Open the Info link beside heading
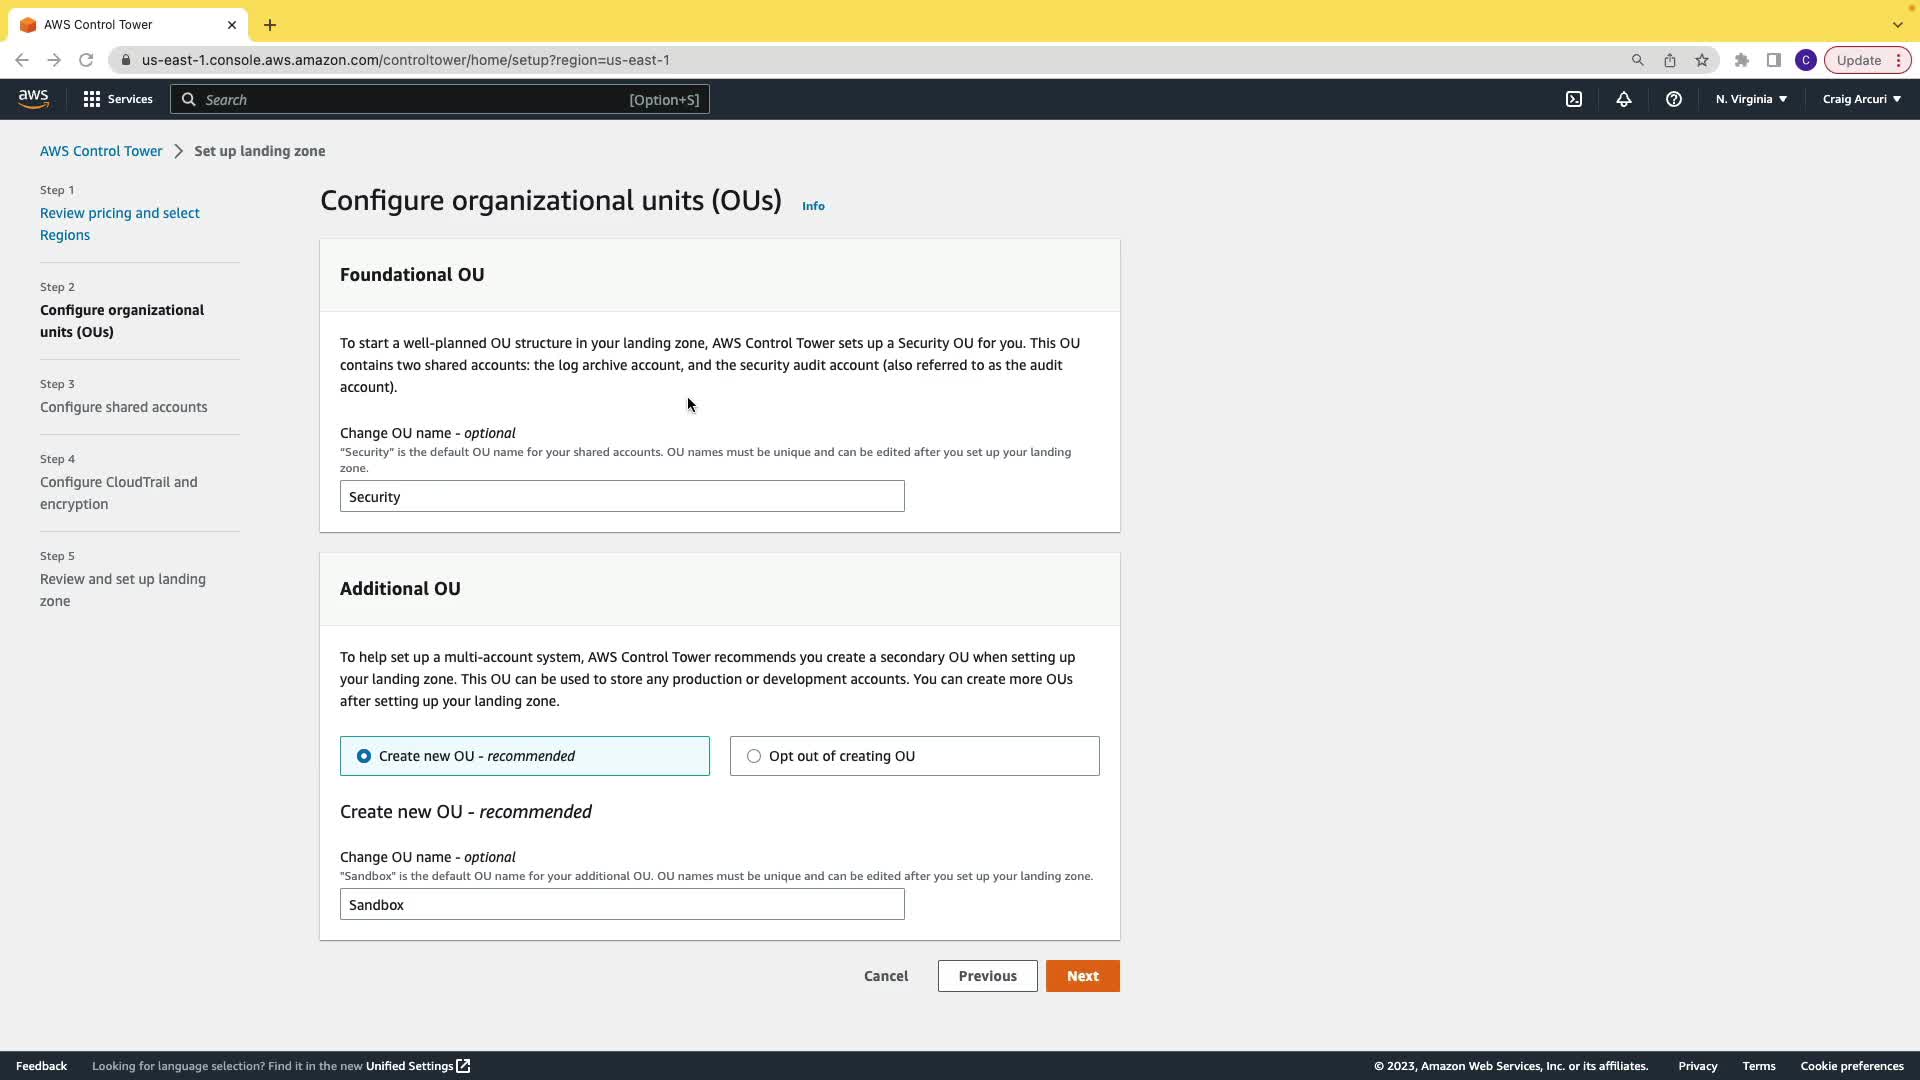1920x1080 pixels. [813, 206]
